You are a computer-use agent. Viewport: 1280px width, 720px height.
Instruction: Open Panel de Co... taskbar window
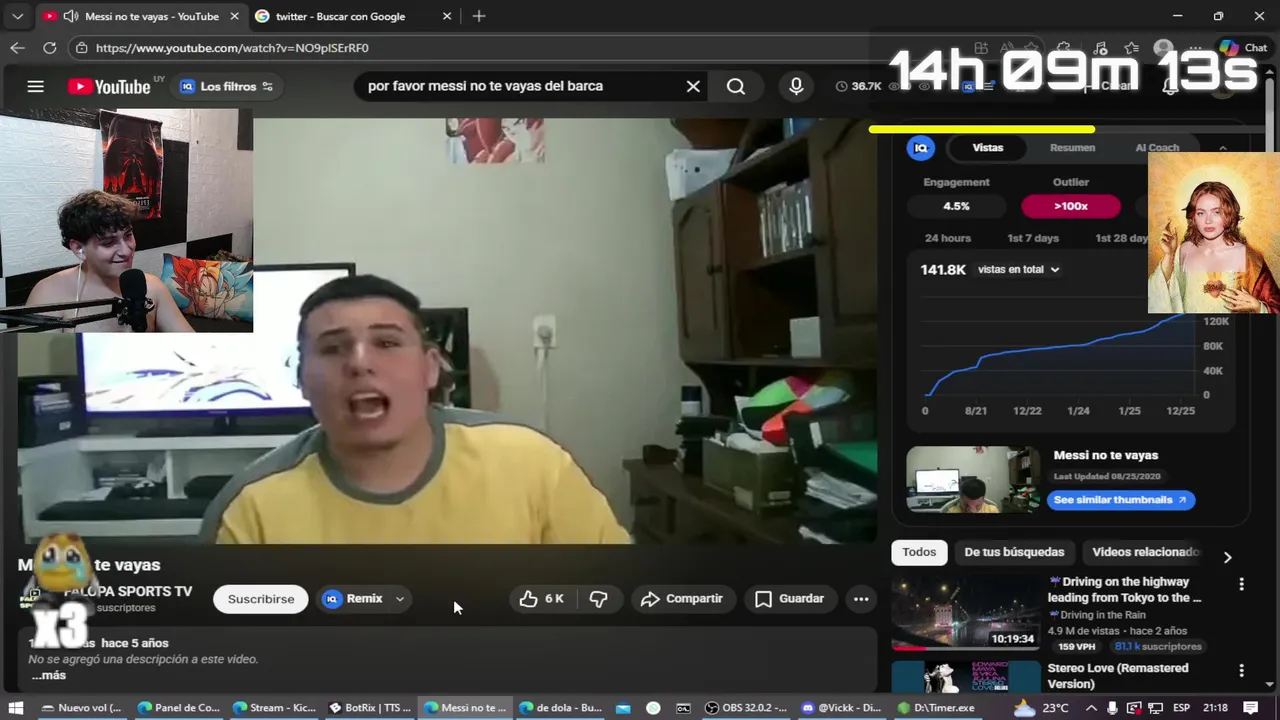coord(179,708)
